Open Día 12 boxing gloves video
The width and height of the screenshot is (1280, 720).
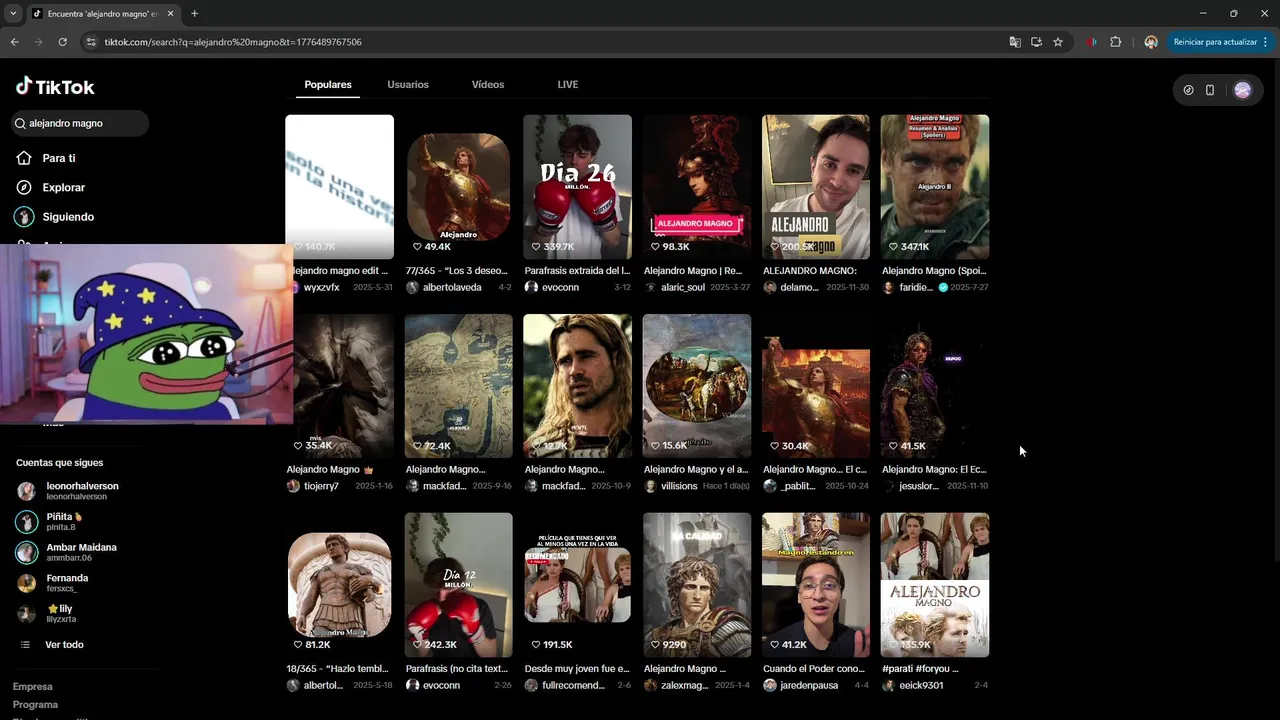click(458, 585)
